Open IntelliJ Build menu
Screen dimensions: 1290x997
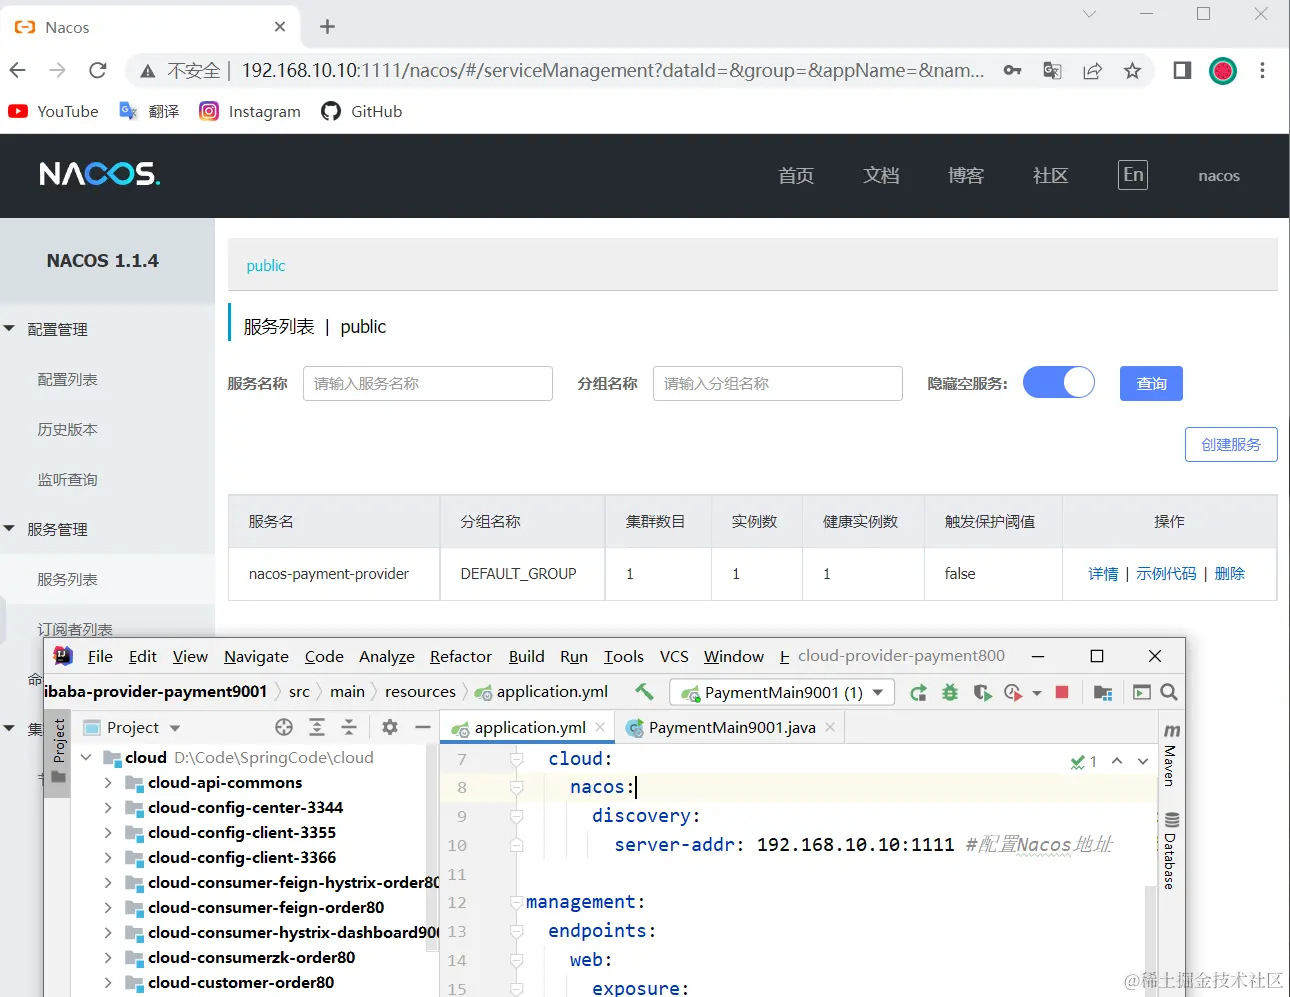526,656
